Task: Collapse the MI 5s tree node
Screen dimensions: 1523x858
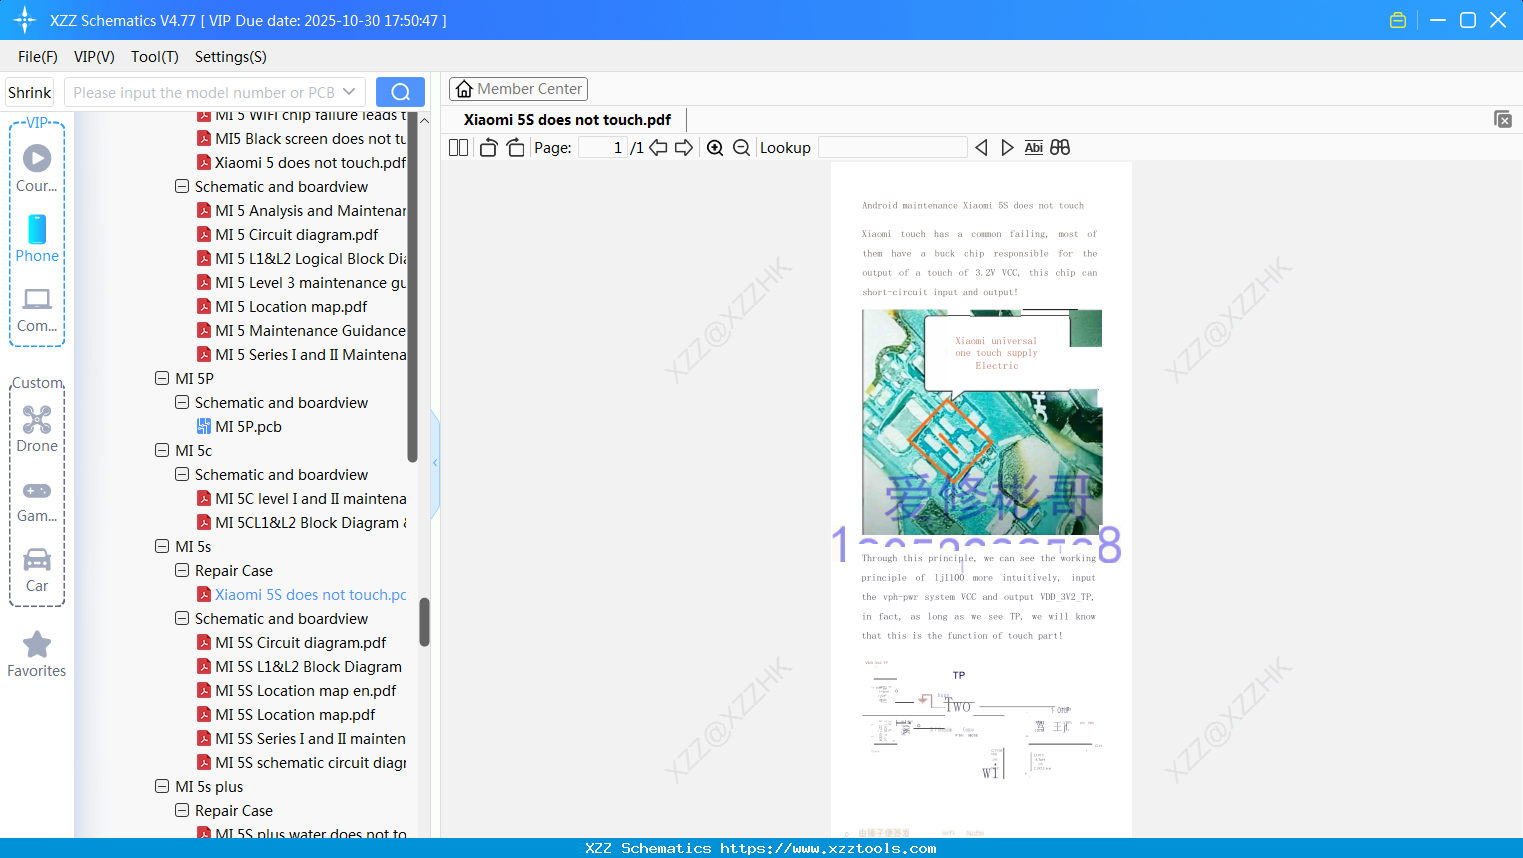Action: coord(162,547)
